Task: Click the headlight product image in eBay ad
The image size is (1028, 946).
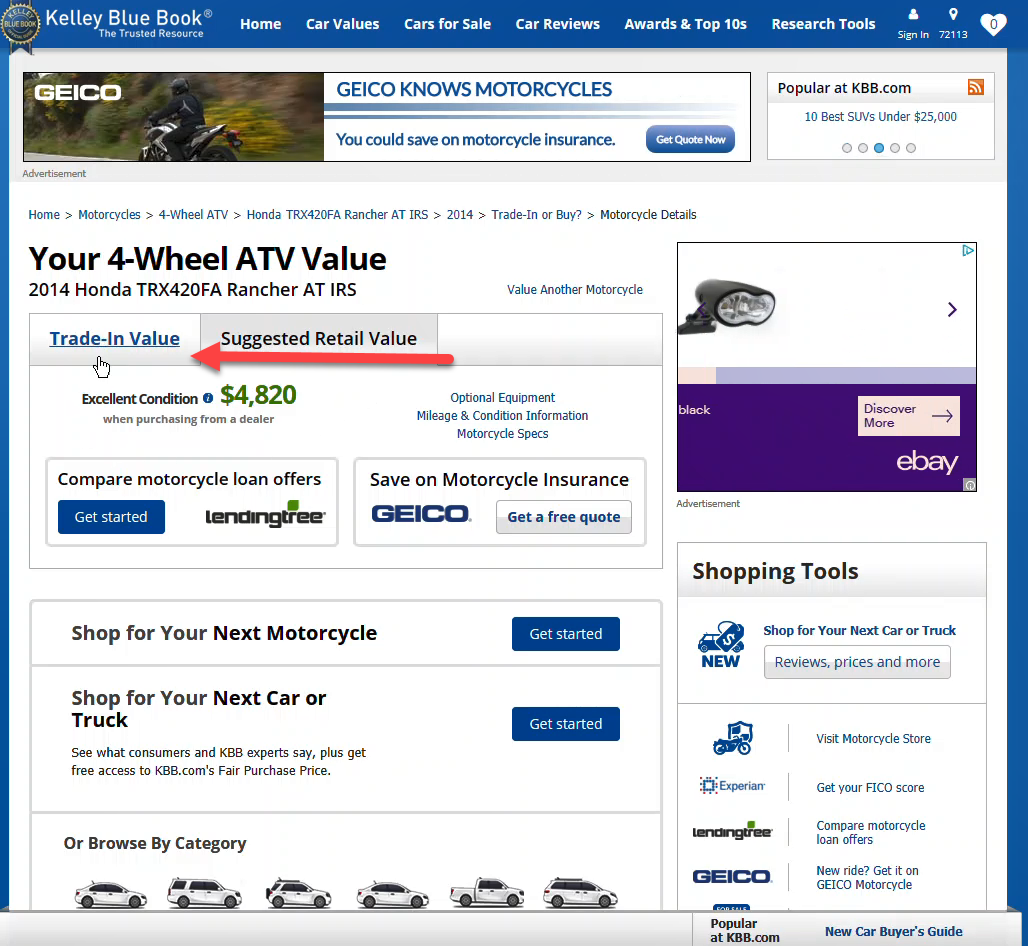Action: (728, 306)
